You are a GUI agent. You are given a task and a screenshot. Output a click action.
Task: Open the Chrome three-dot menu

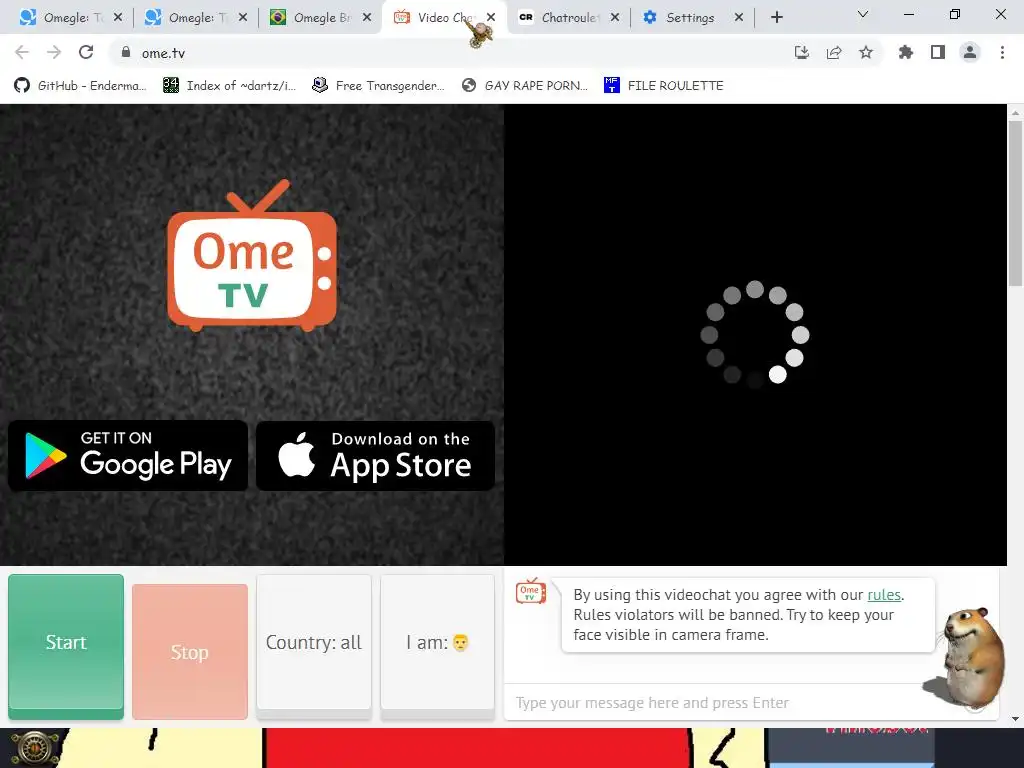1002,52
